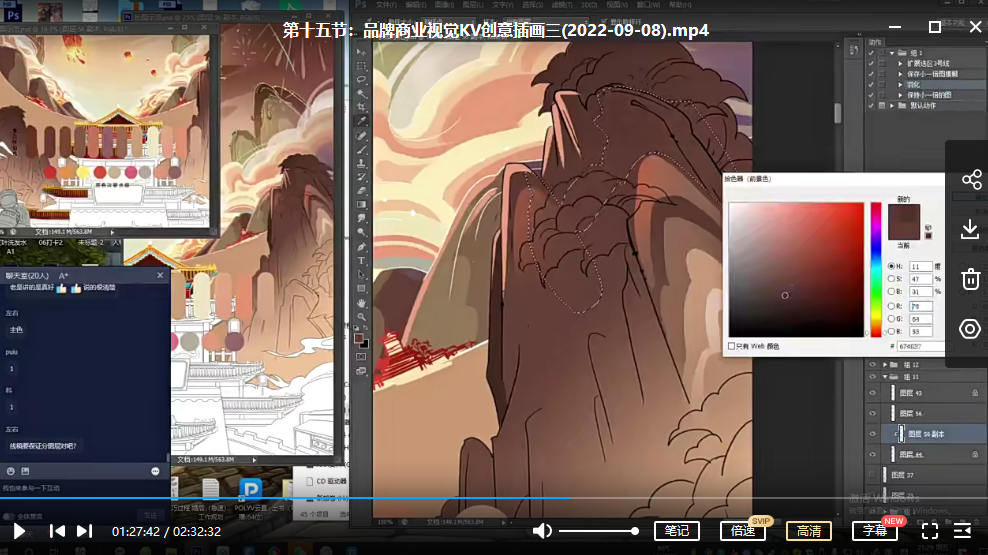Skip to the next video

pyautogui.click(x=84, y=531)
